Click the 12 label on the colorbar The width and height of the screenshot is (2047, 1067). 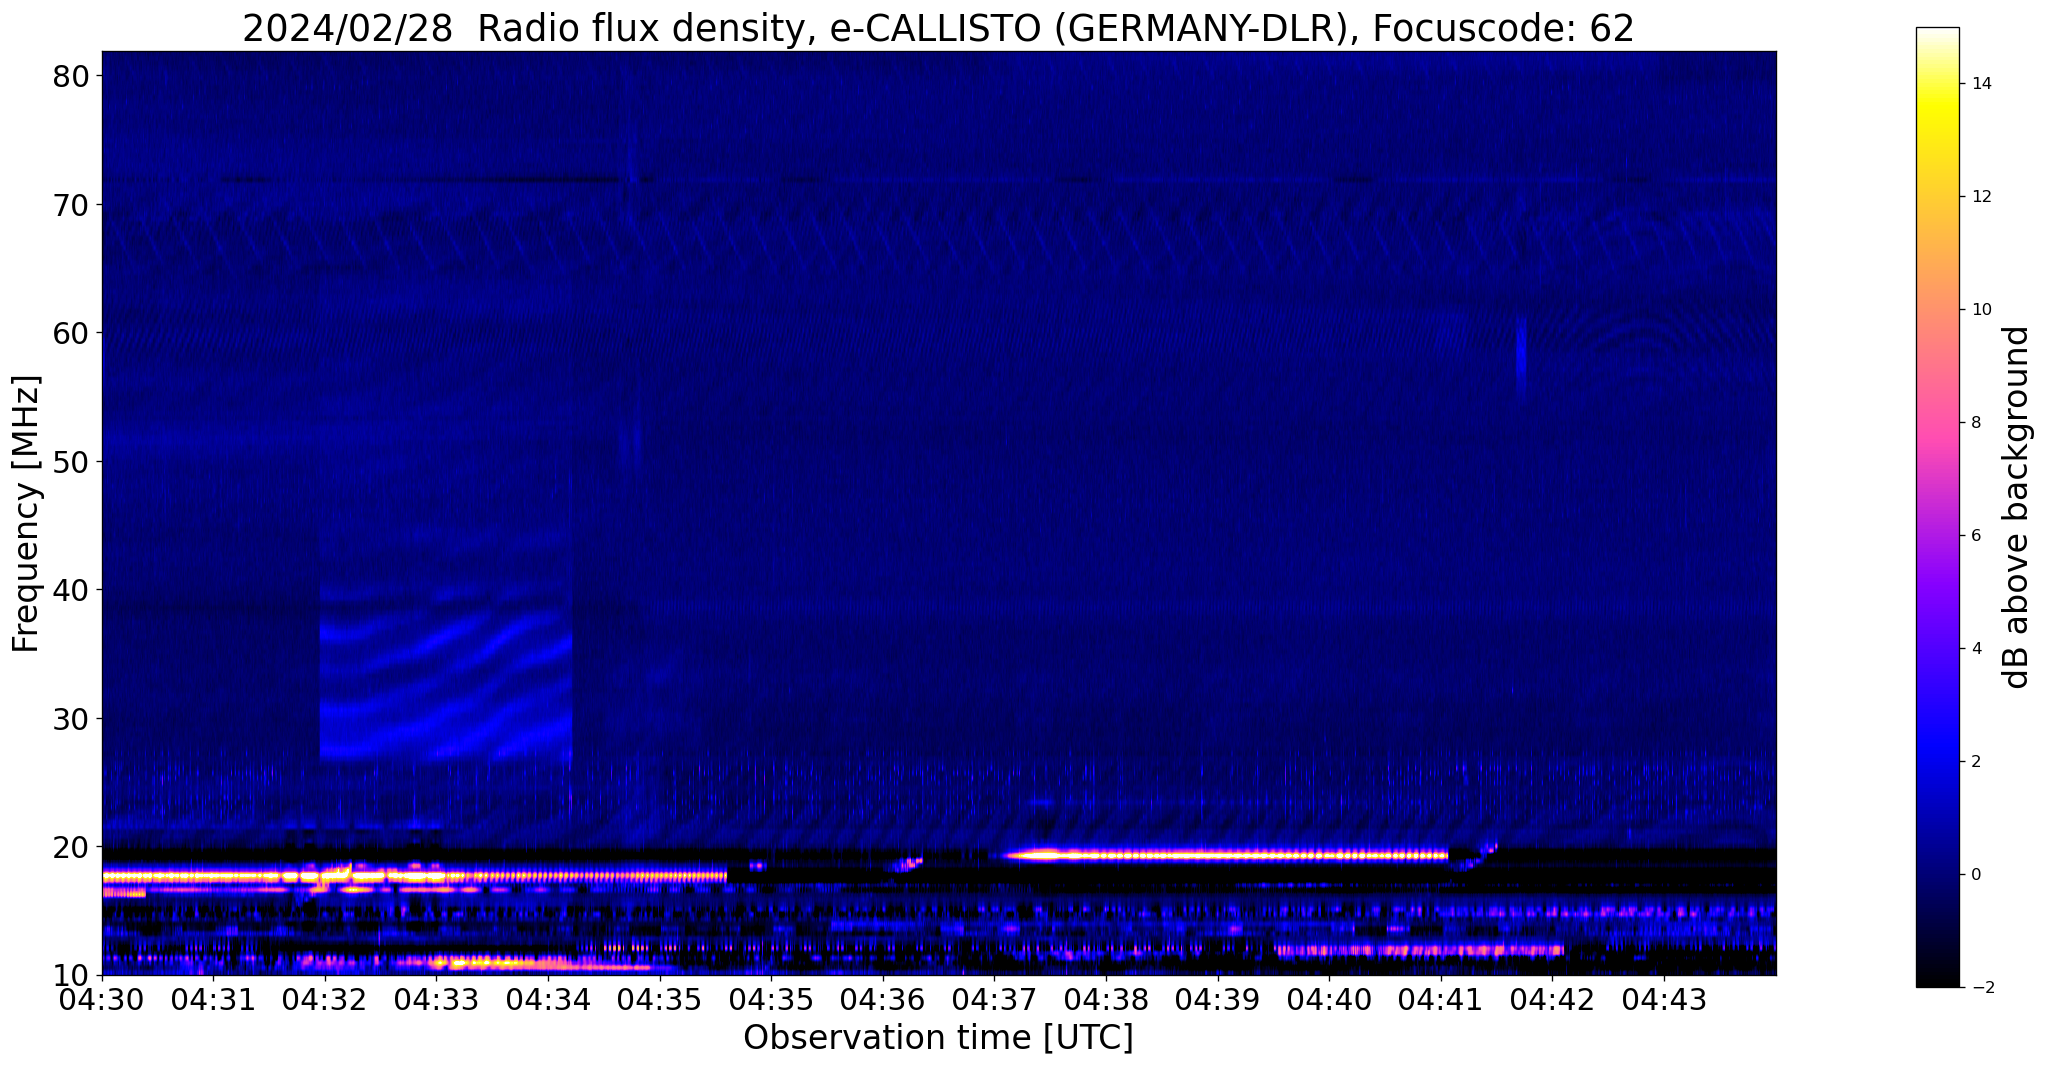[1980, 197]
